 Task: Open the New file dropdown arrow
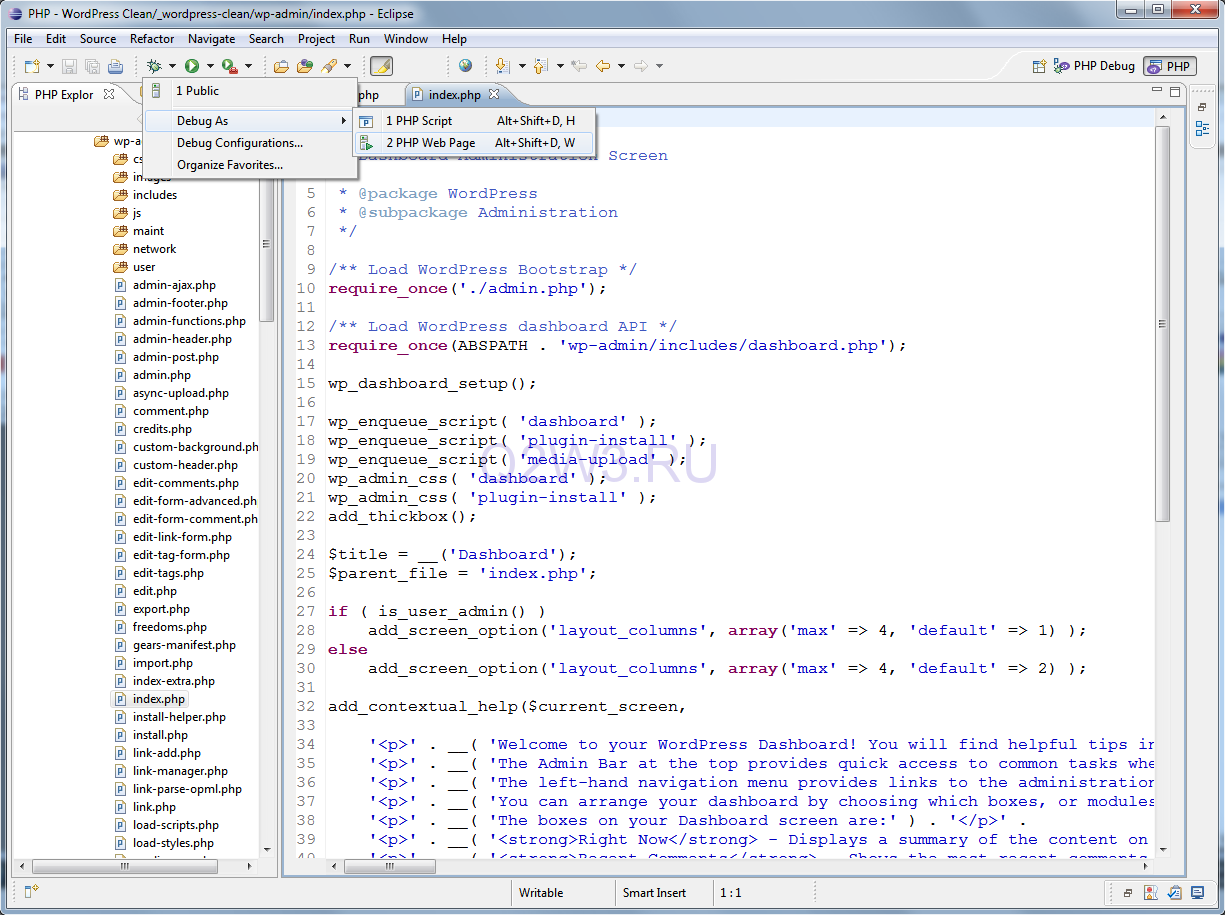point(50,67)
